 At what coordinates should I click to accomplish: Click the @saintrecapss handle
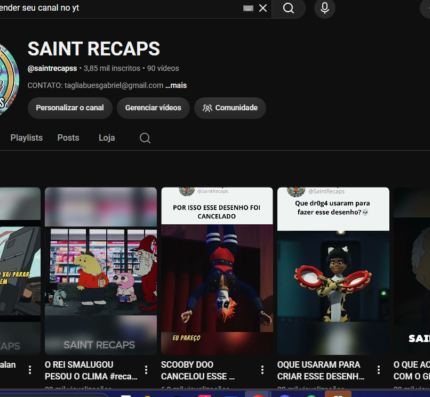(x=52, y=68)
